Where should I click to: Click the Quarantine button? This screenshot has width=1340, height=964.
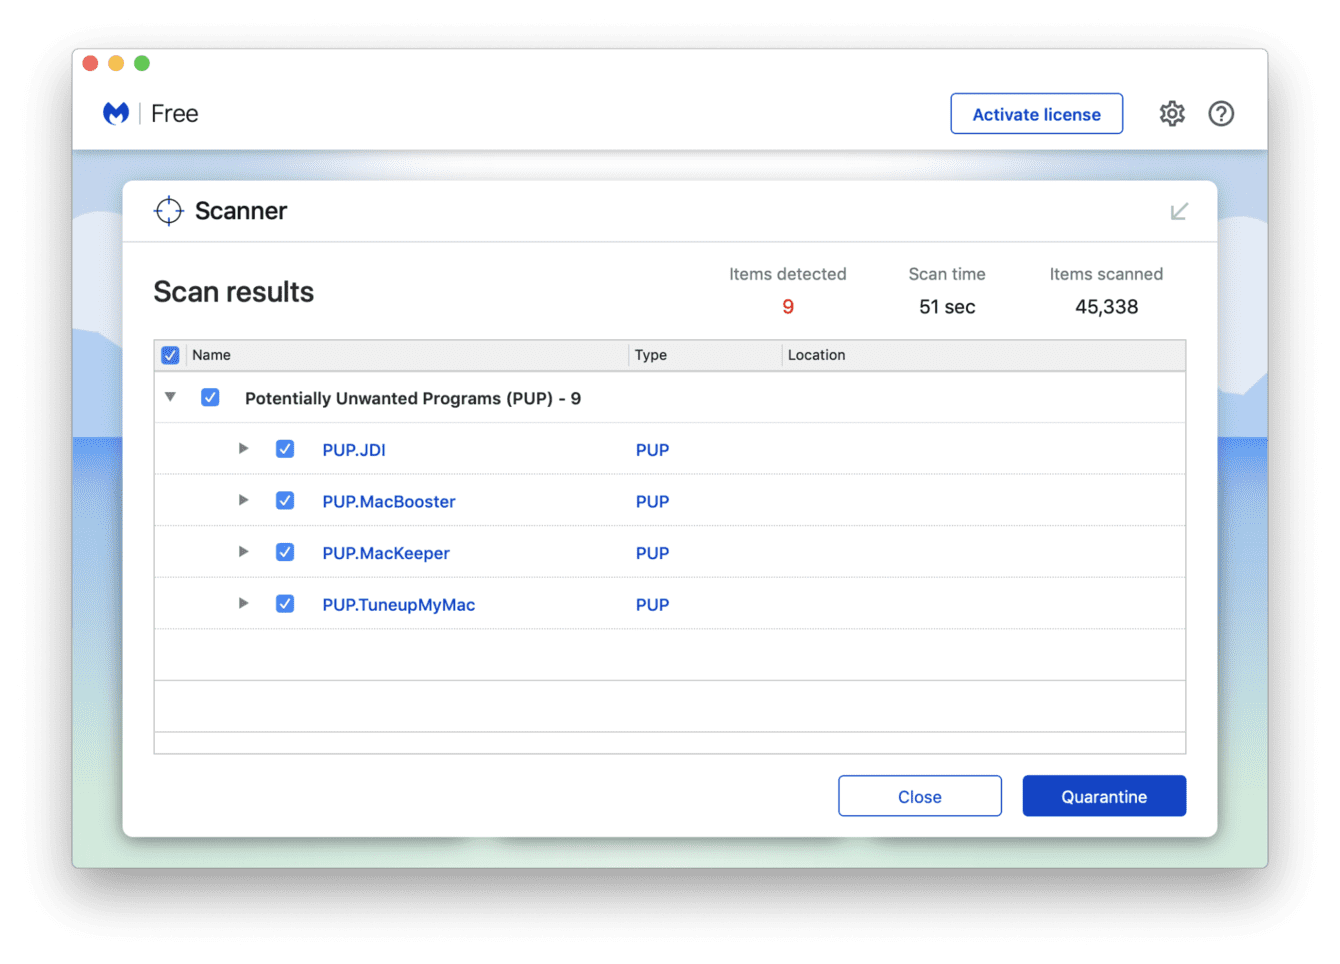[x=1103, y=796]
